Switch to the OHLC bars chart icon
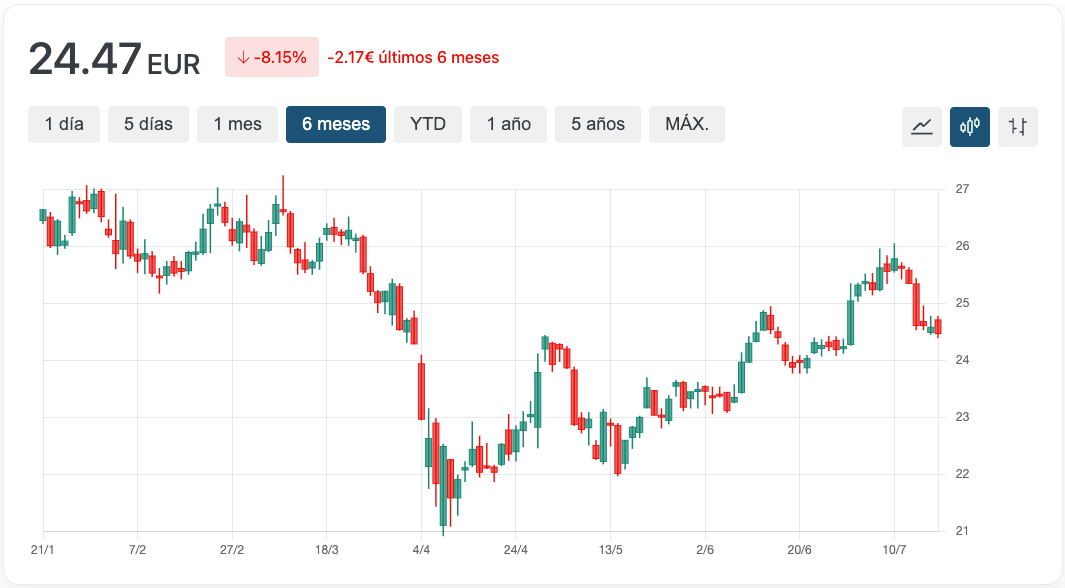This screenshot has width=1065, height=588. pyautogui.click(x=1018, y=127)
